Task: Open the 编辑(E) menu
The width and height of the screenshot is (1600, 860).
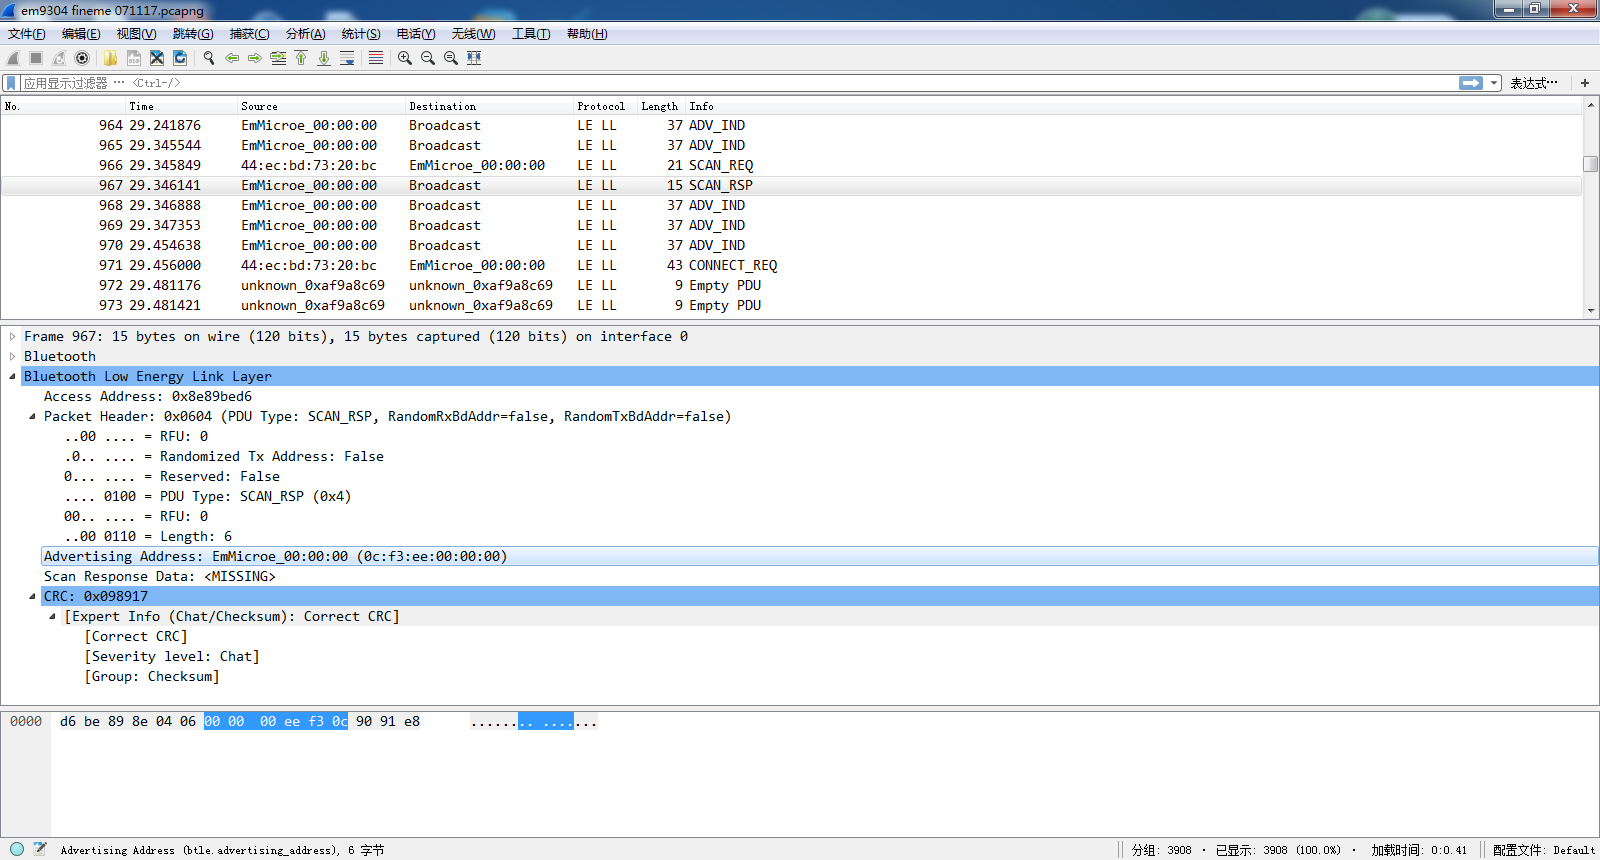Action: point(81,34)
